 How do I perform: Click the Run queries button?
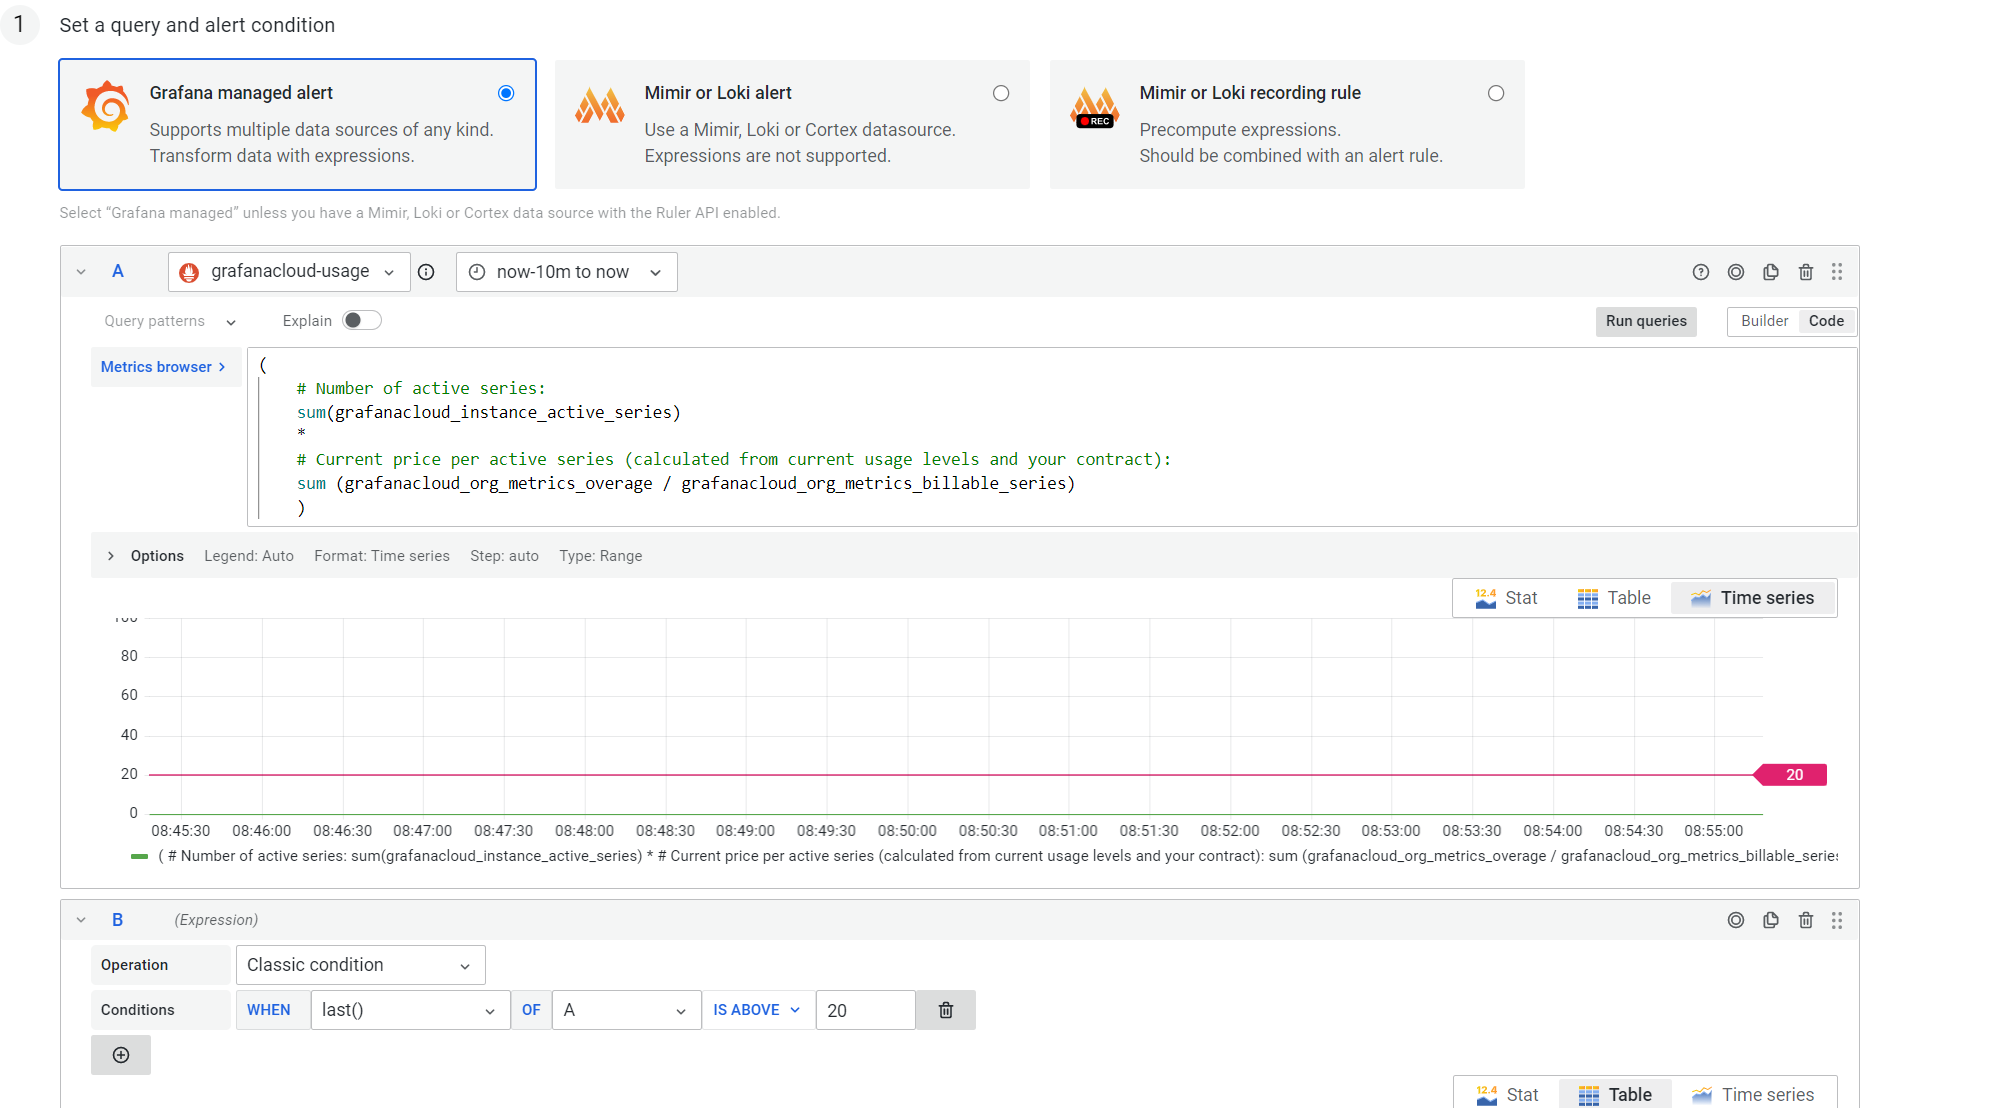tap(1645, 321)
